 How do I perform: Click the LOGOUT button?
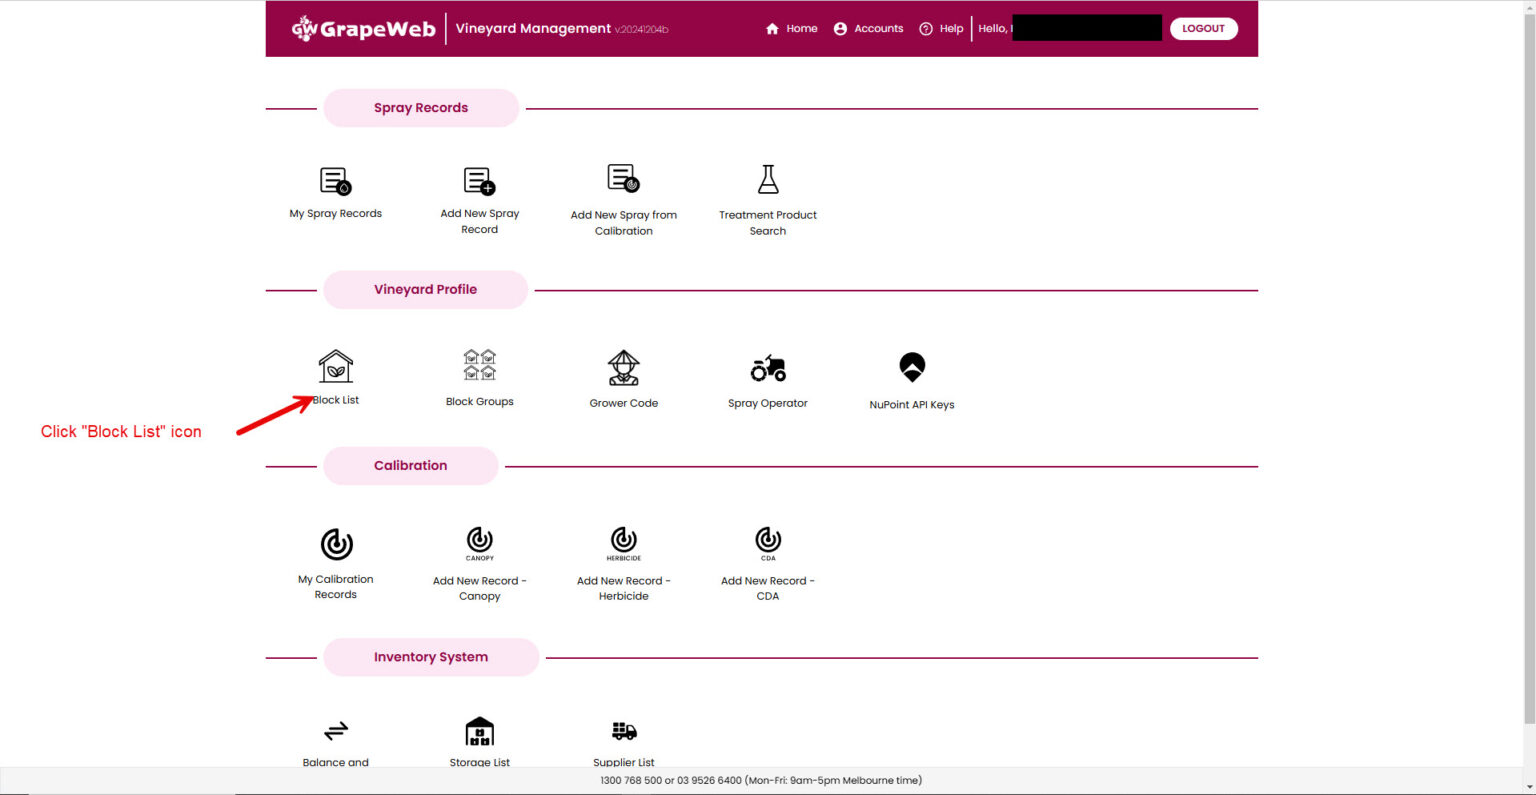tap(1203, 29)
